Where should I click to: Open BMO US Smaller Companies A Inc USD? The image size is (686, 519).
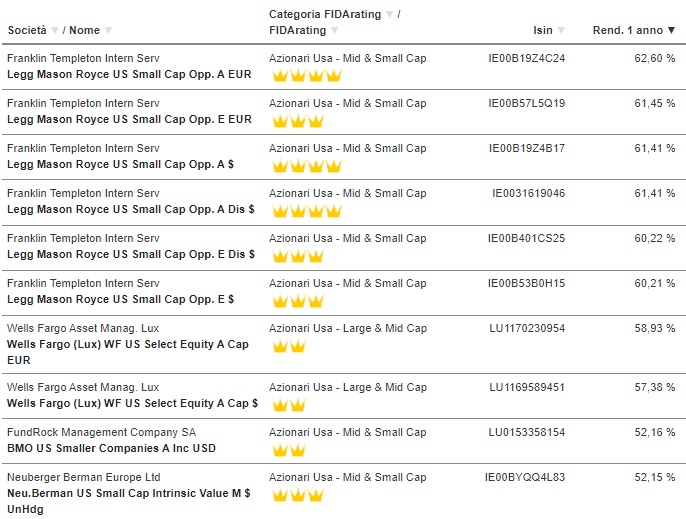[112, 448]
